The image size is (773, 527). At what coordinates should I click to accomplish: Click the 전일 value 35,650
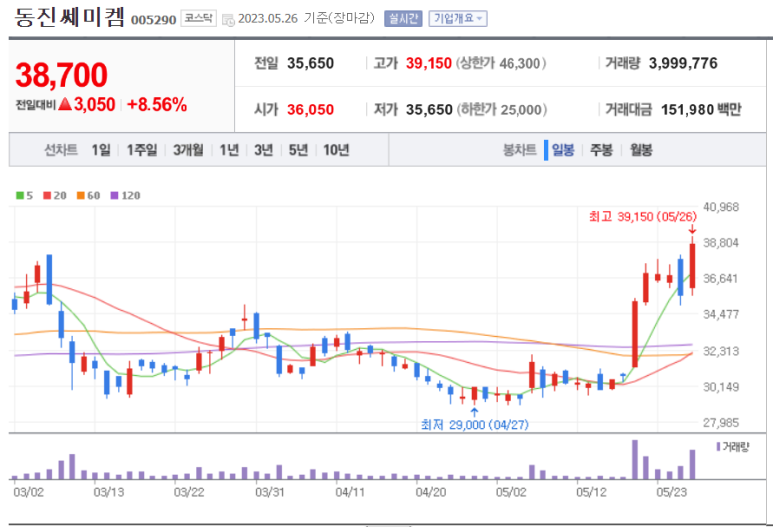point(310,63)
